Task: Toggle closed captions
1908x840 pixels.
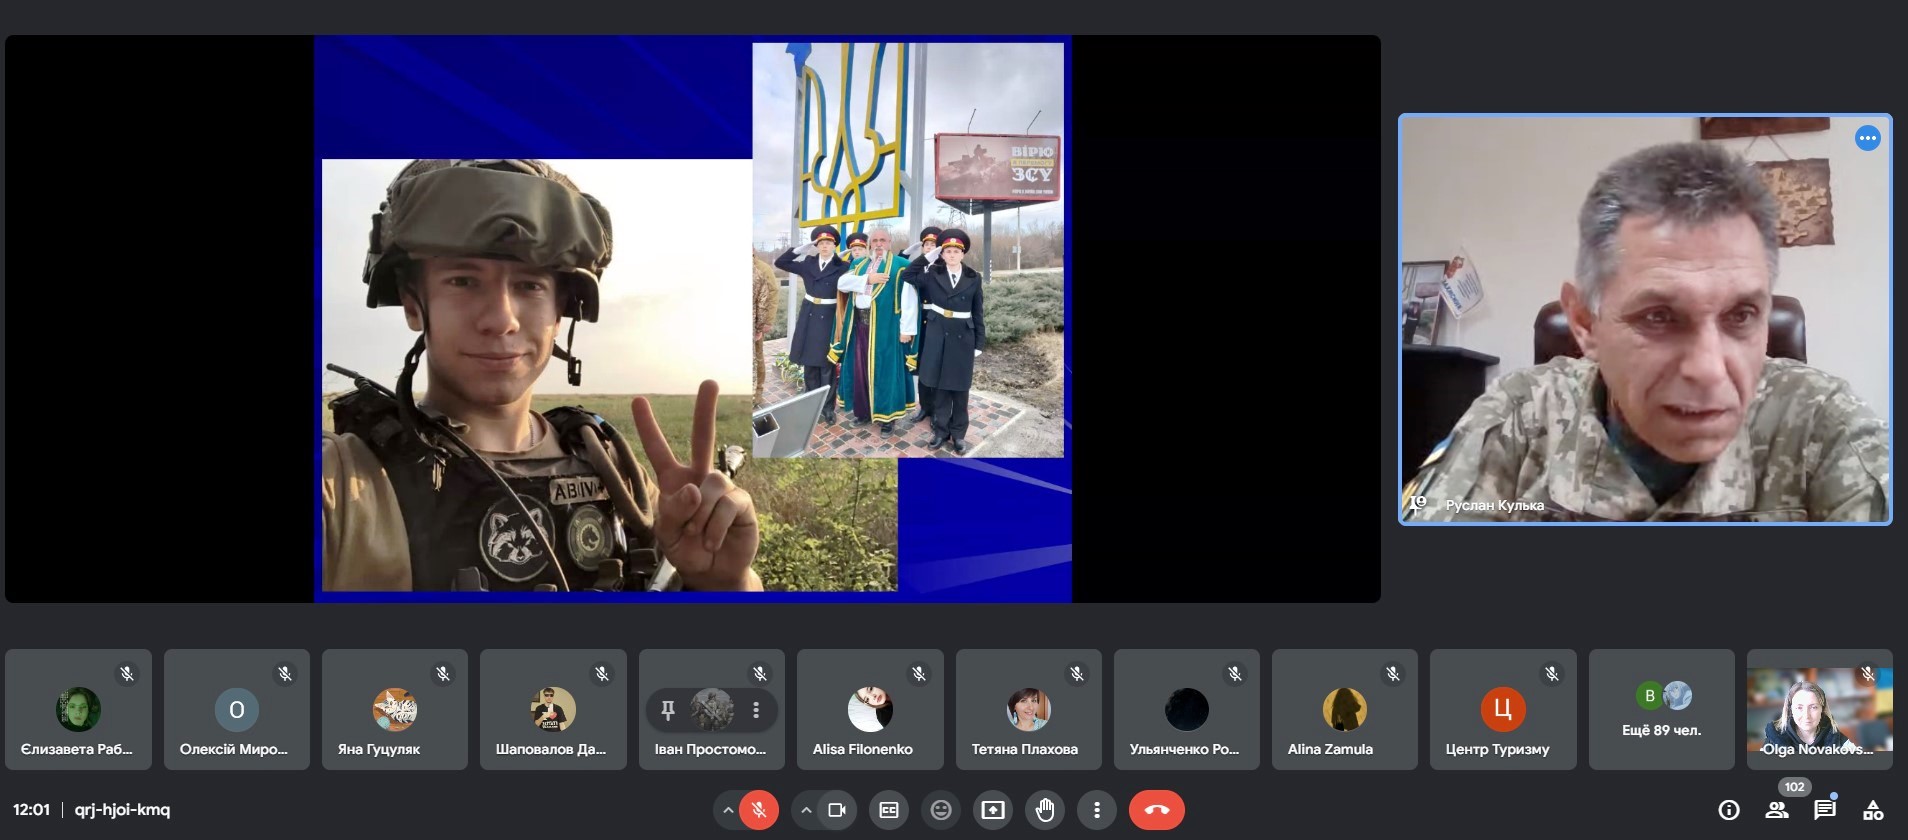Action: 889,810
